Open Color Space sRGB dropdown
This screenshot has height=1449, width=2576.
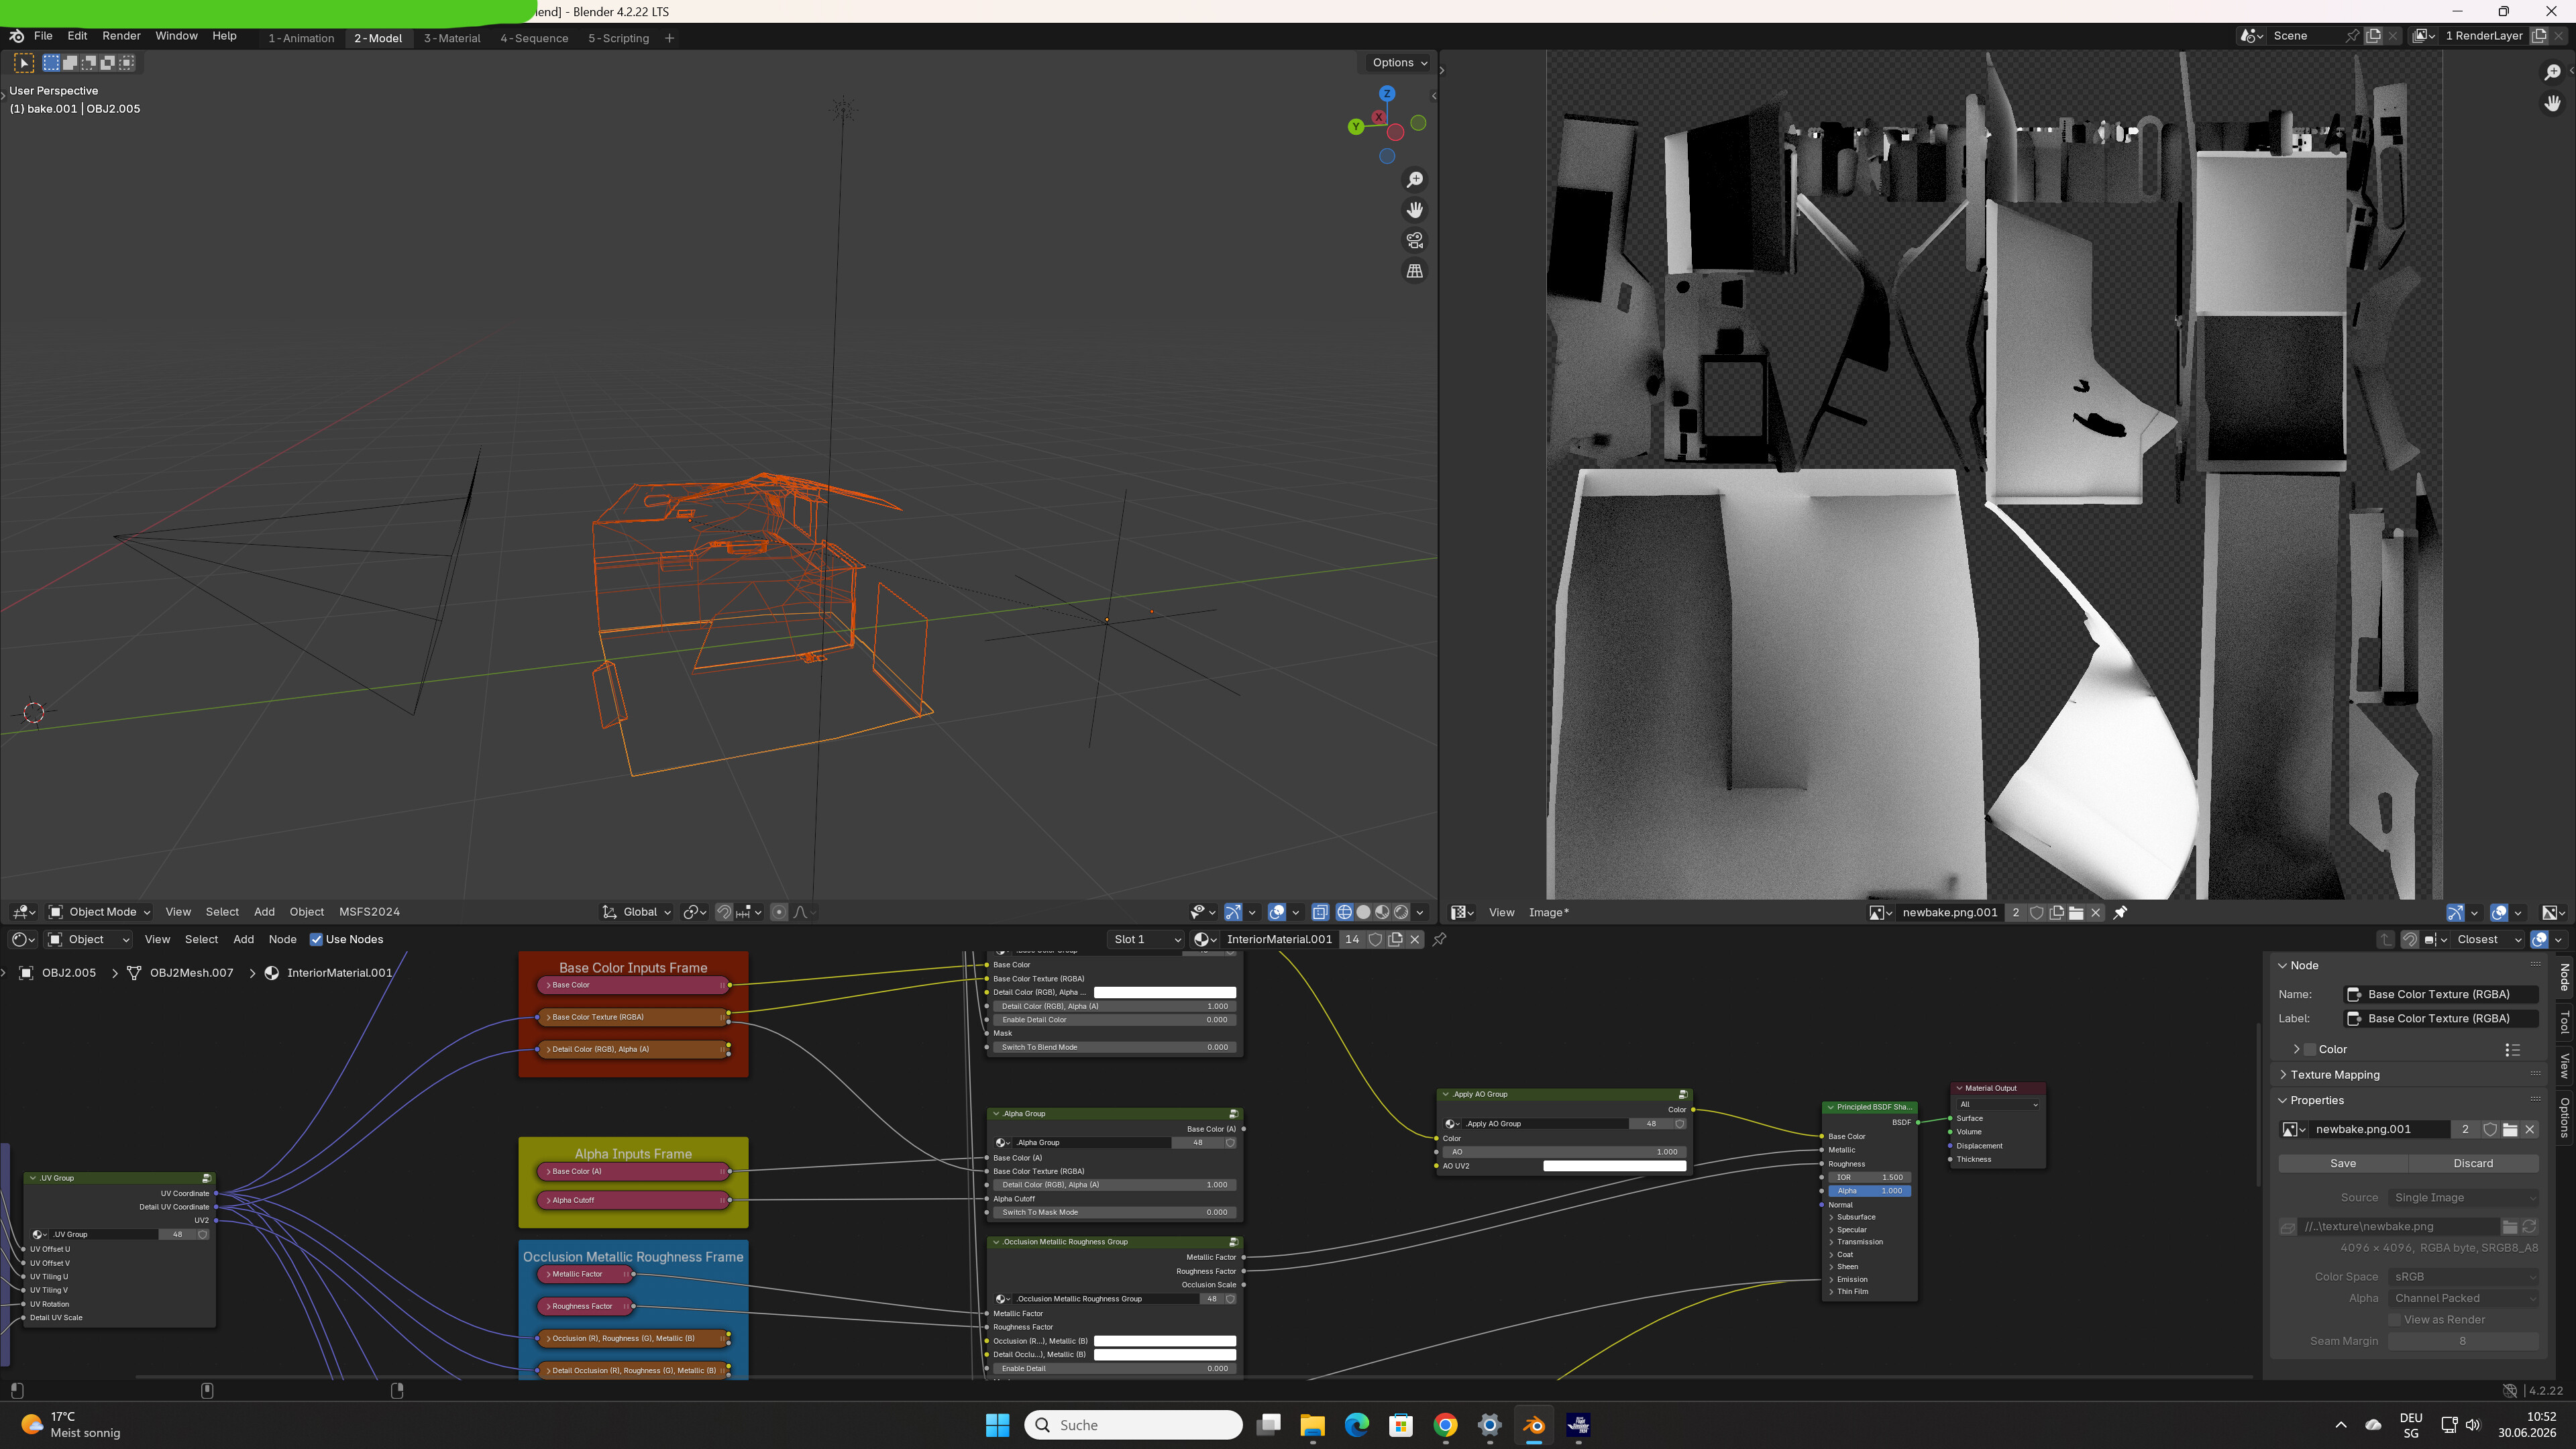click(x=2464, y=1277)
